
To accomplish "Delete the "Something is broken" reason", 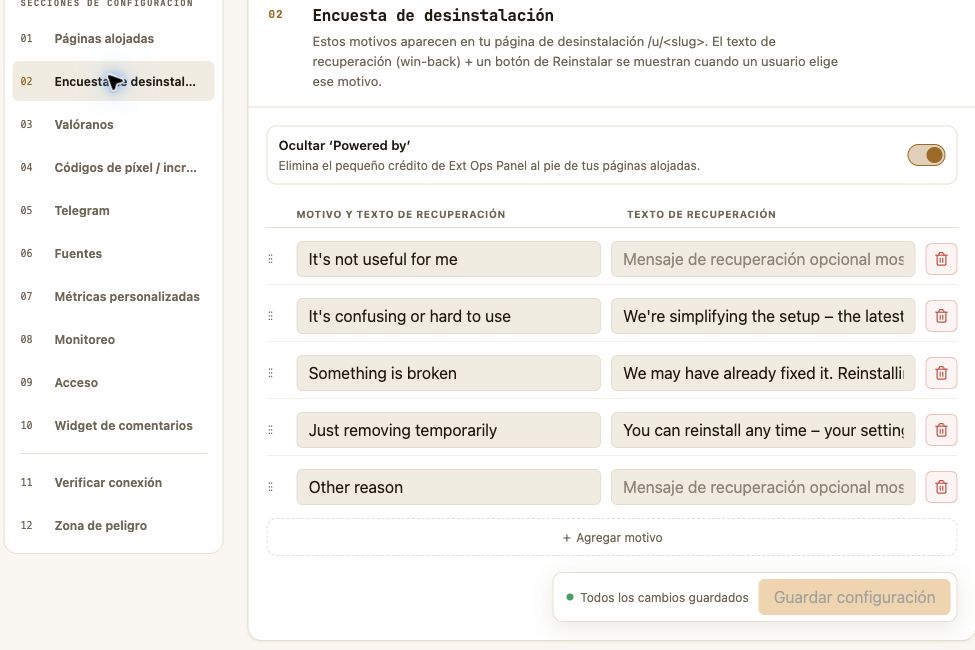I will pyautogui.click(x=941, y=373).
